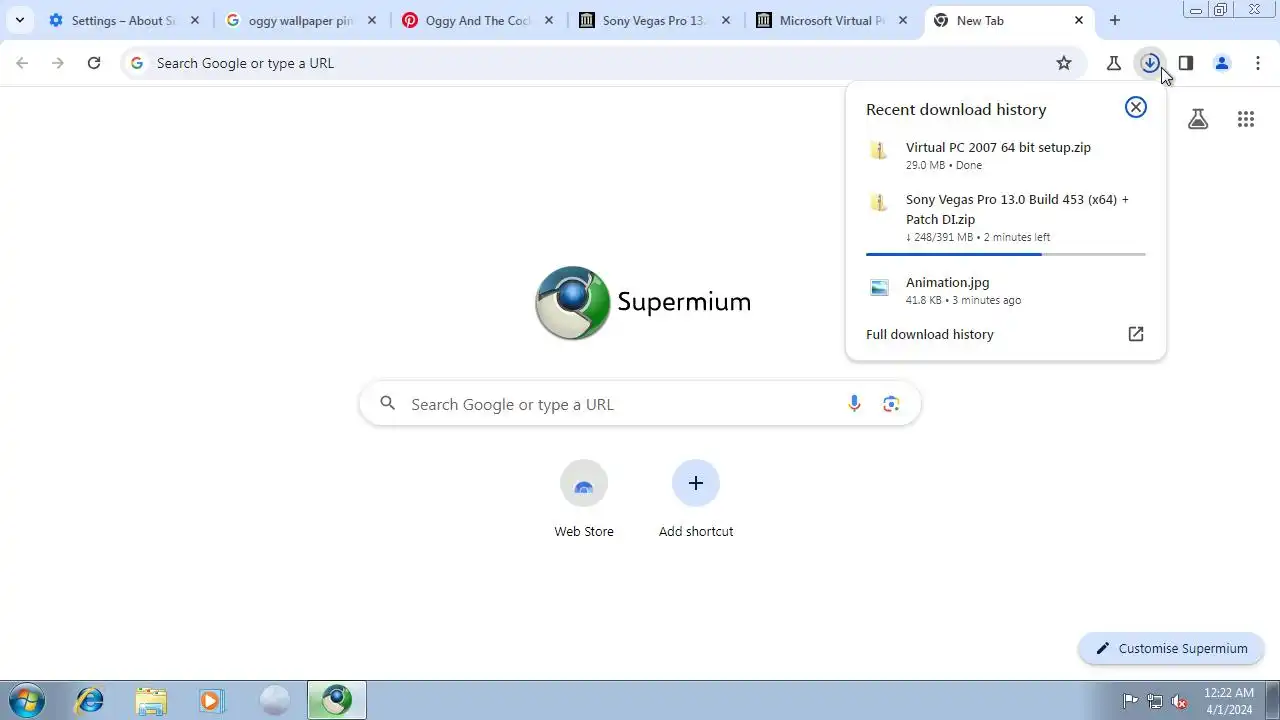
Task: Open the Web Store shortcut
Action: pyautogui.click(x=584, y=499)
